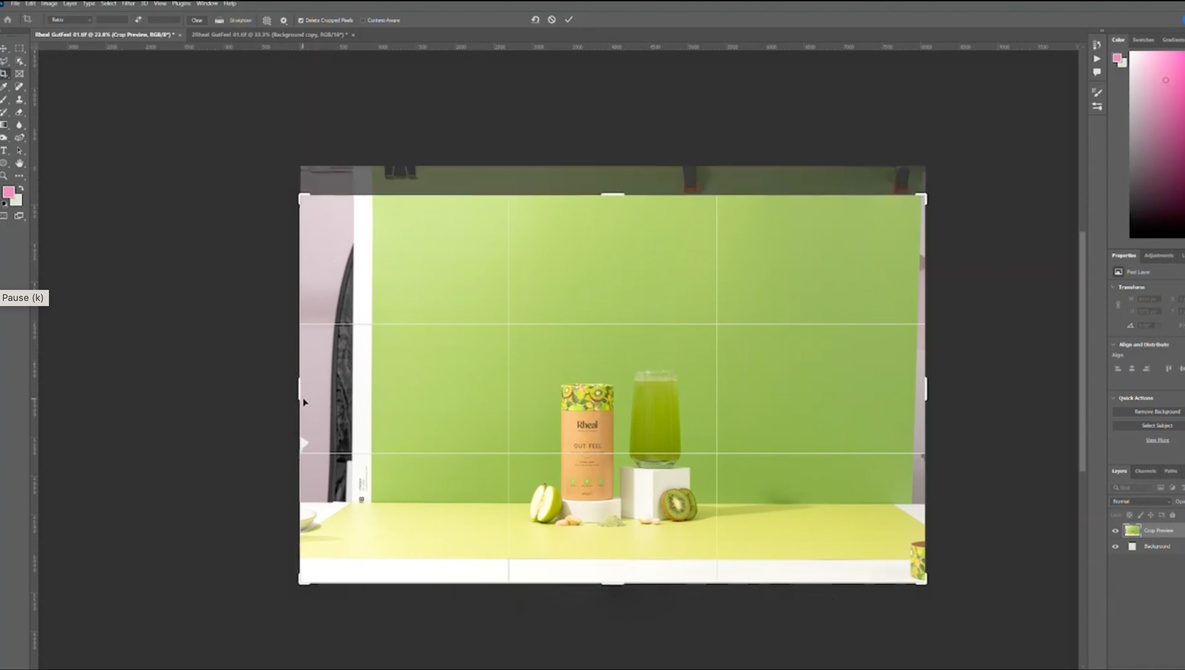Open the crop Ratio preset dropdown
This screenshot has width=1185, height=670.
(x=70, y=20)
